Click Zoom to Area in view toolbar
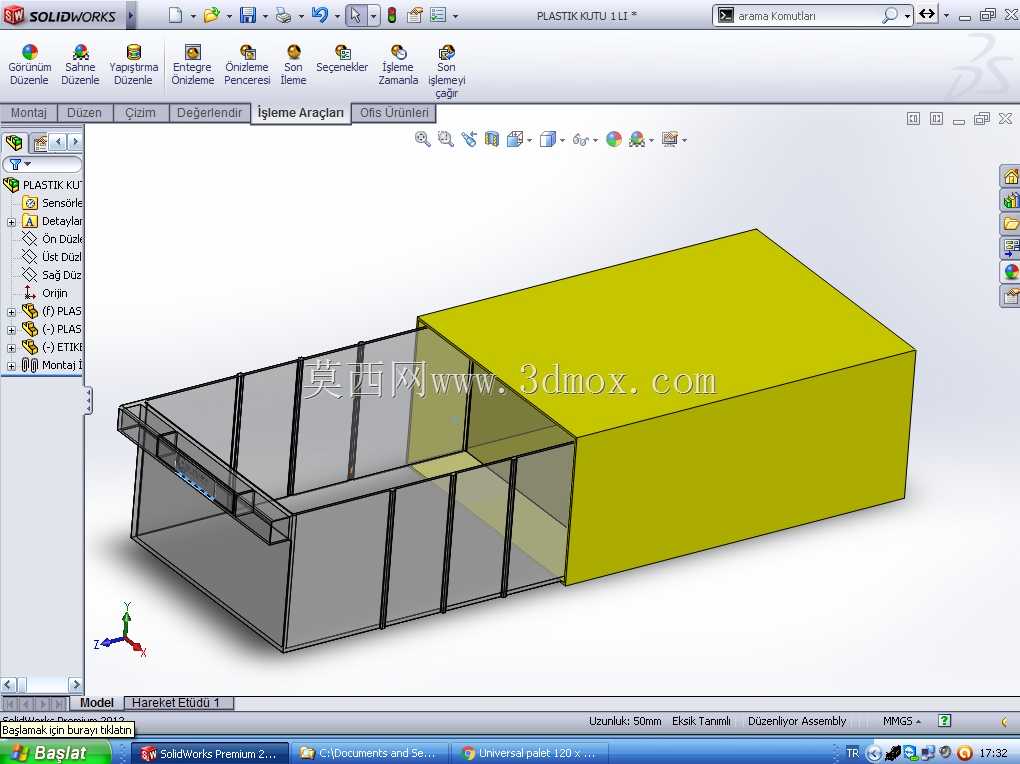Viewport: 1020px width, 764px height. point(446,139)
